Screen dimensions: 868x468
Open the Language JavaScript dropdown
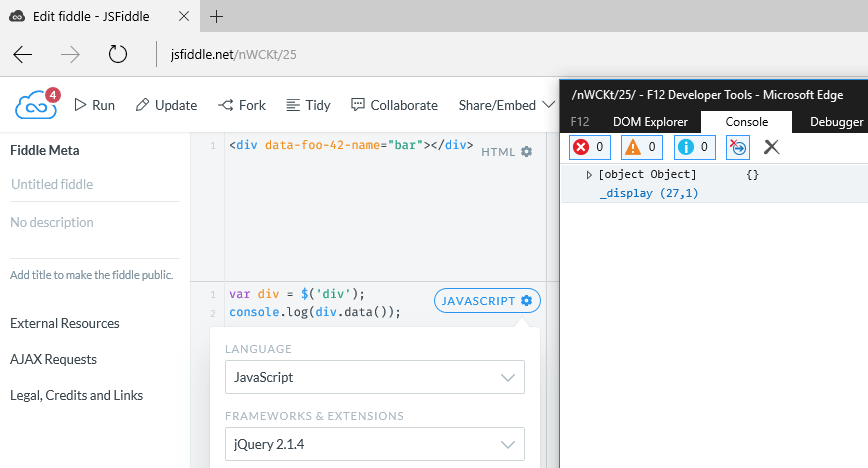tap(375, 377)
